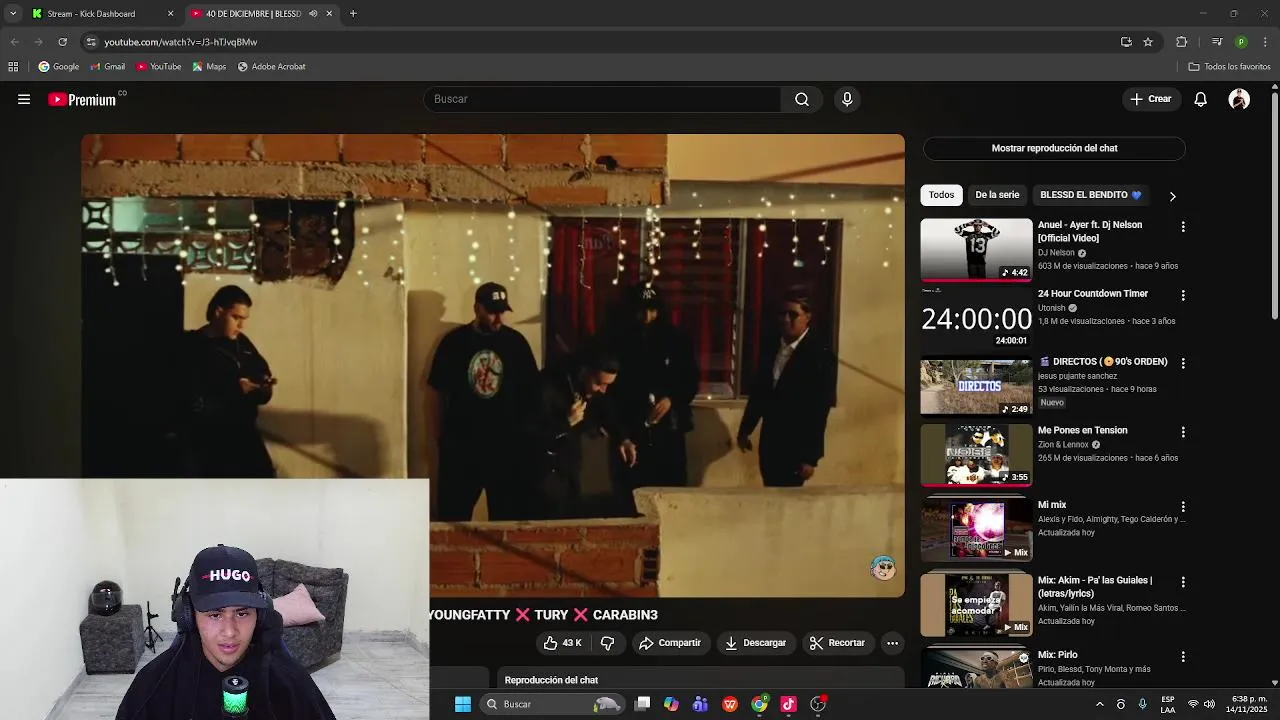Click the Compartir button
The height and width of the screenshot is (720, 1280).
pos(671,643)
